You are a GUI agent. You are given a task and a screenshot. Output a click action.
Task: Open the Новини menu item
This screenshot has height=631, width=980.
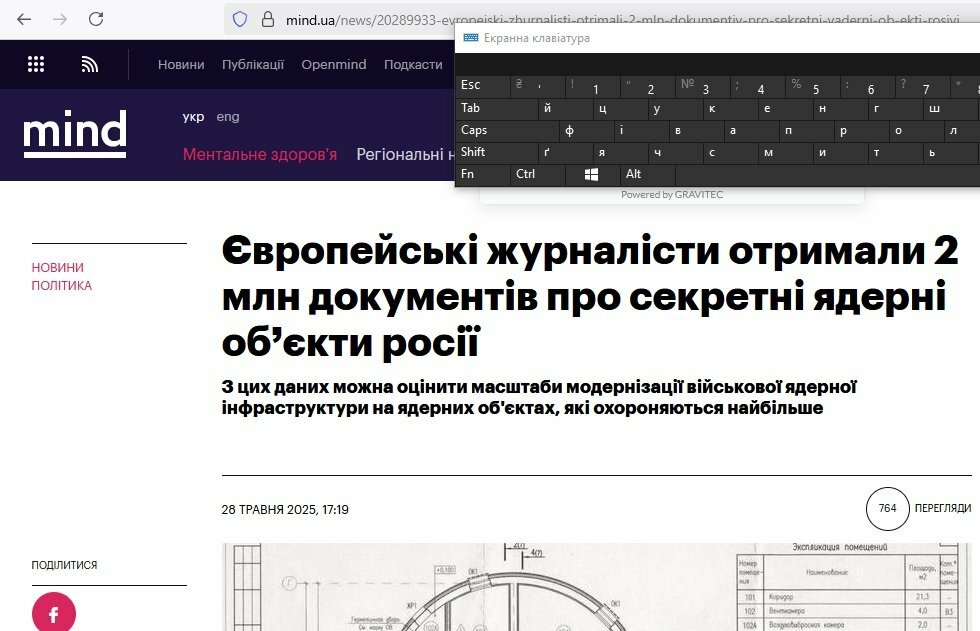click(181, 64)
